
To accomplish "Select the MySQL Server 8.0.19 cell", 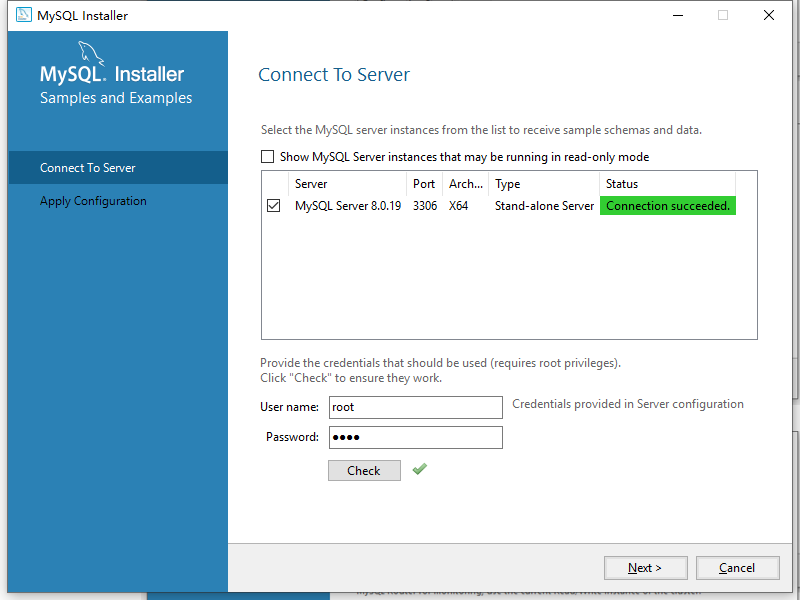I will pyautogui.click(x=348, y=206).
